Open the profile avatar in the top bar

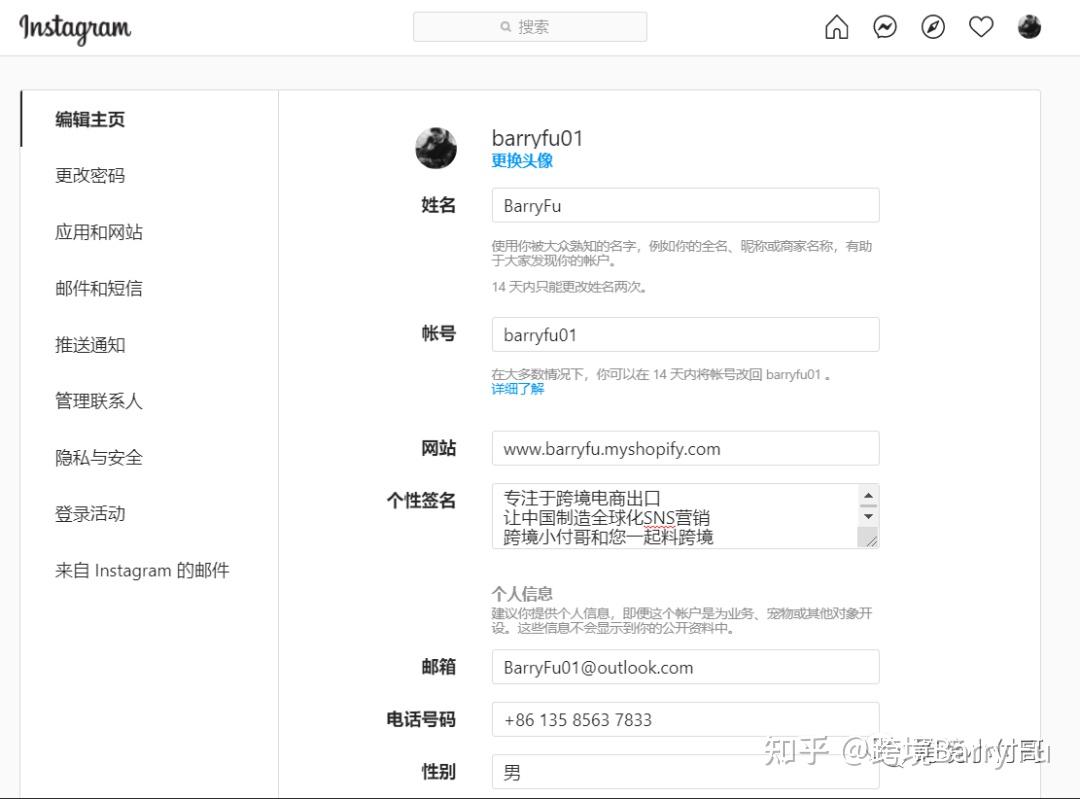1029,27
